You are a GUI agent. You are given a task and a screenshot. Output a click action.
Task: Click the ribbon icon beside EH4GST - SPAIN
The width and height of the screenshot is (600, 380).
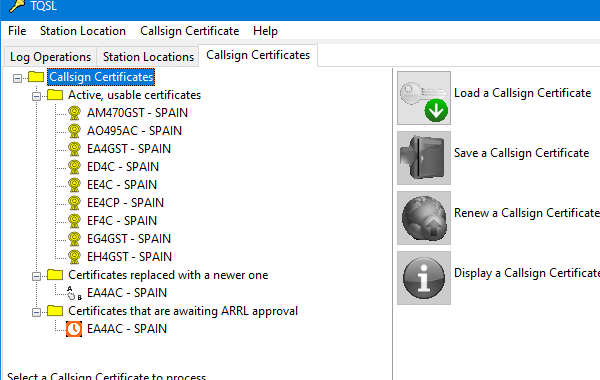(74, 257)
